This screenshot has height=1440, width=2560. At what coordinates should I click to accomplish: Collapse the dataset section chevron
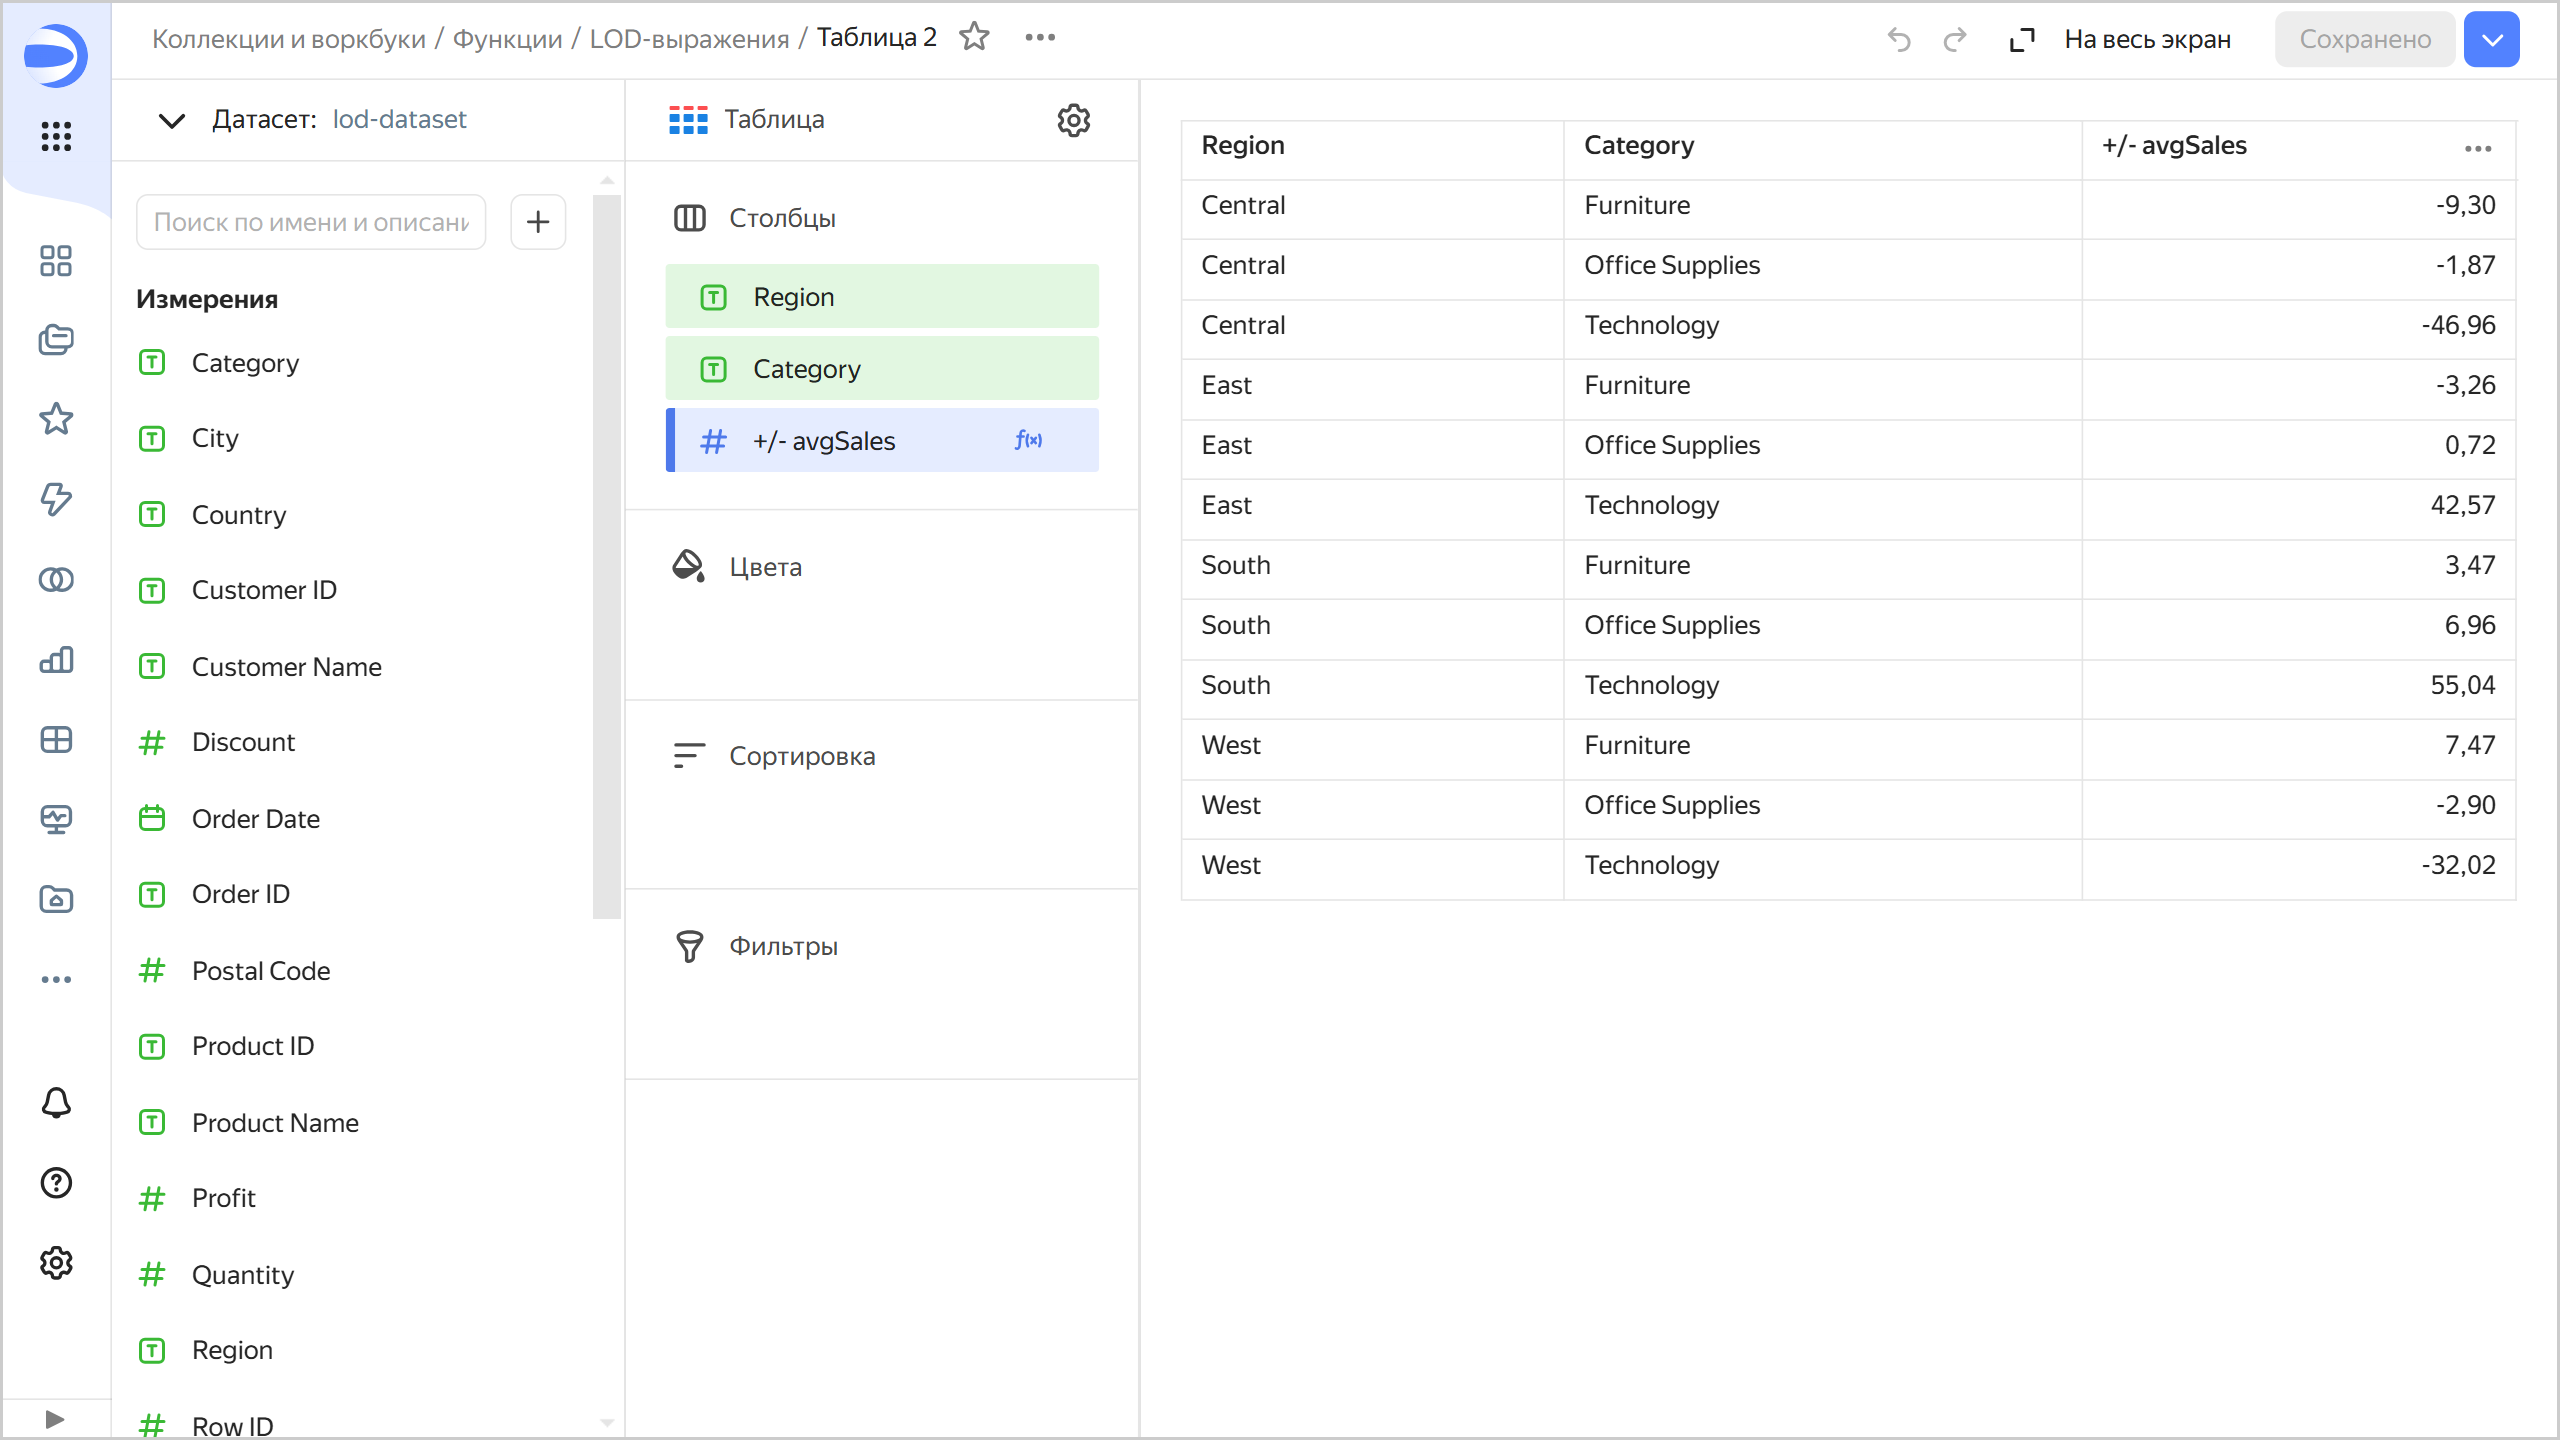tap(172, 120)
